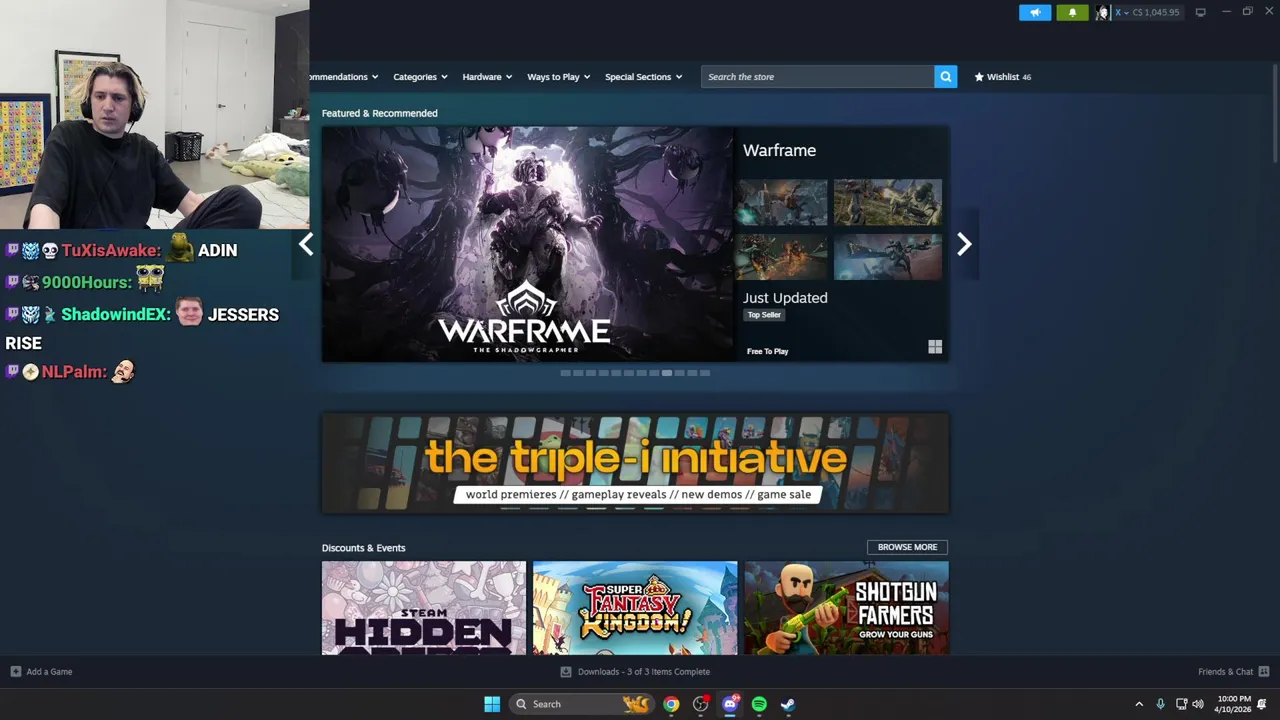The height and width of the screenshot is (720, 1280).
Task: Open Friends & Chat panel
Action: point(1234,672)
